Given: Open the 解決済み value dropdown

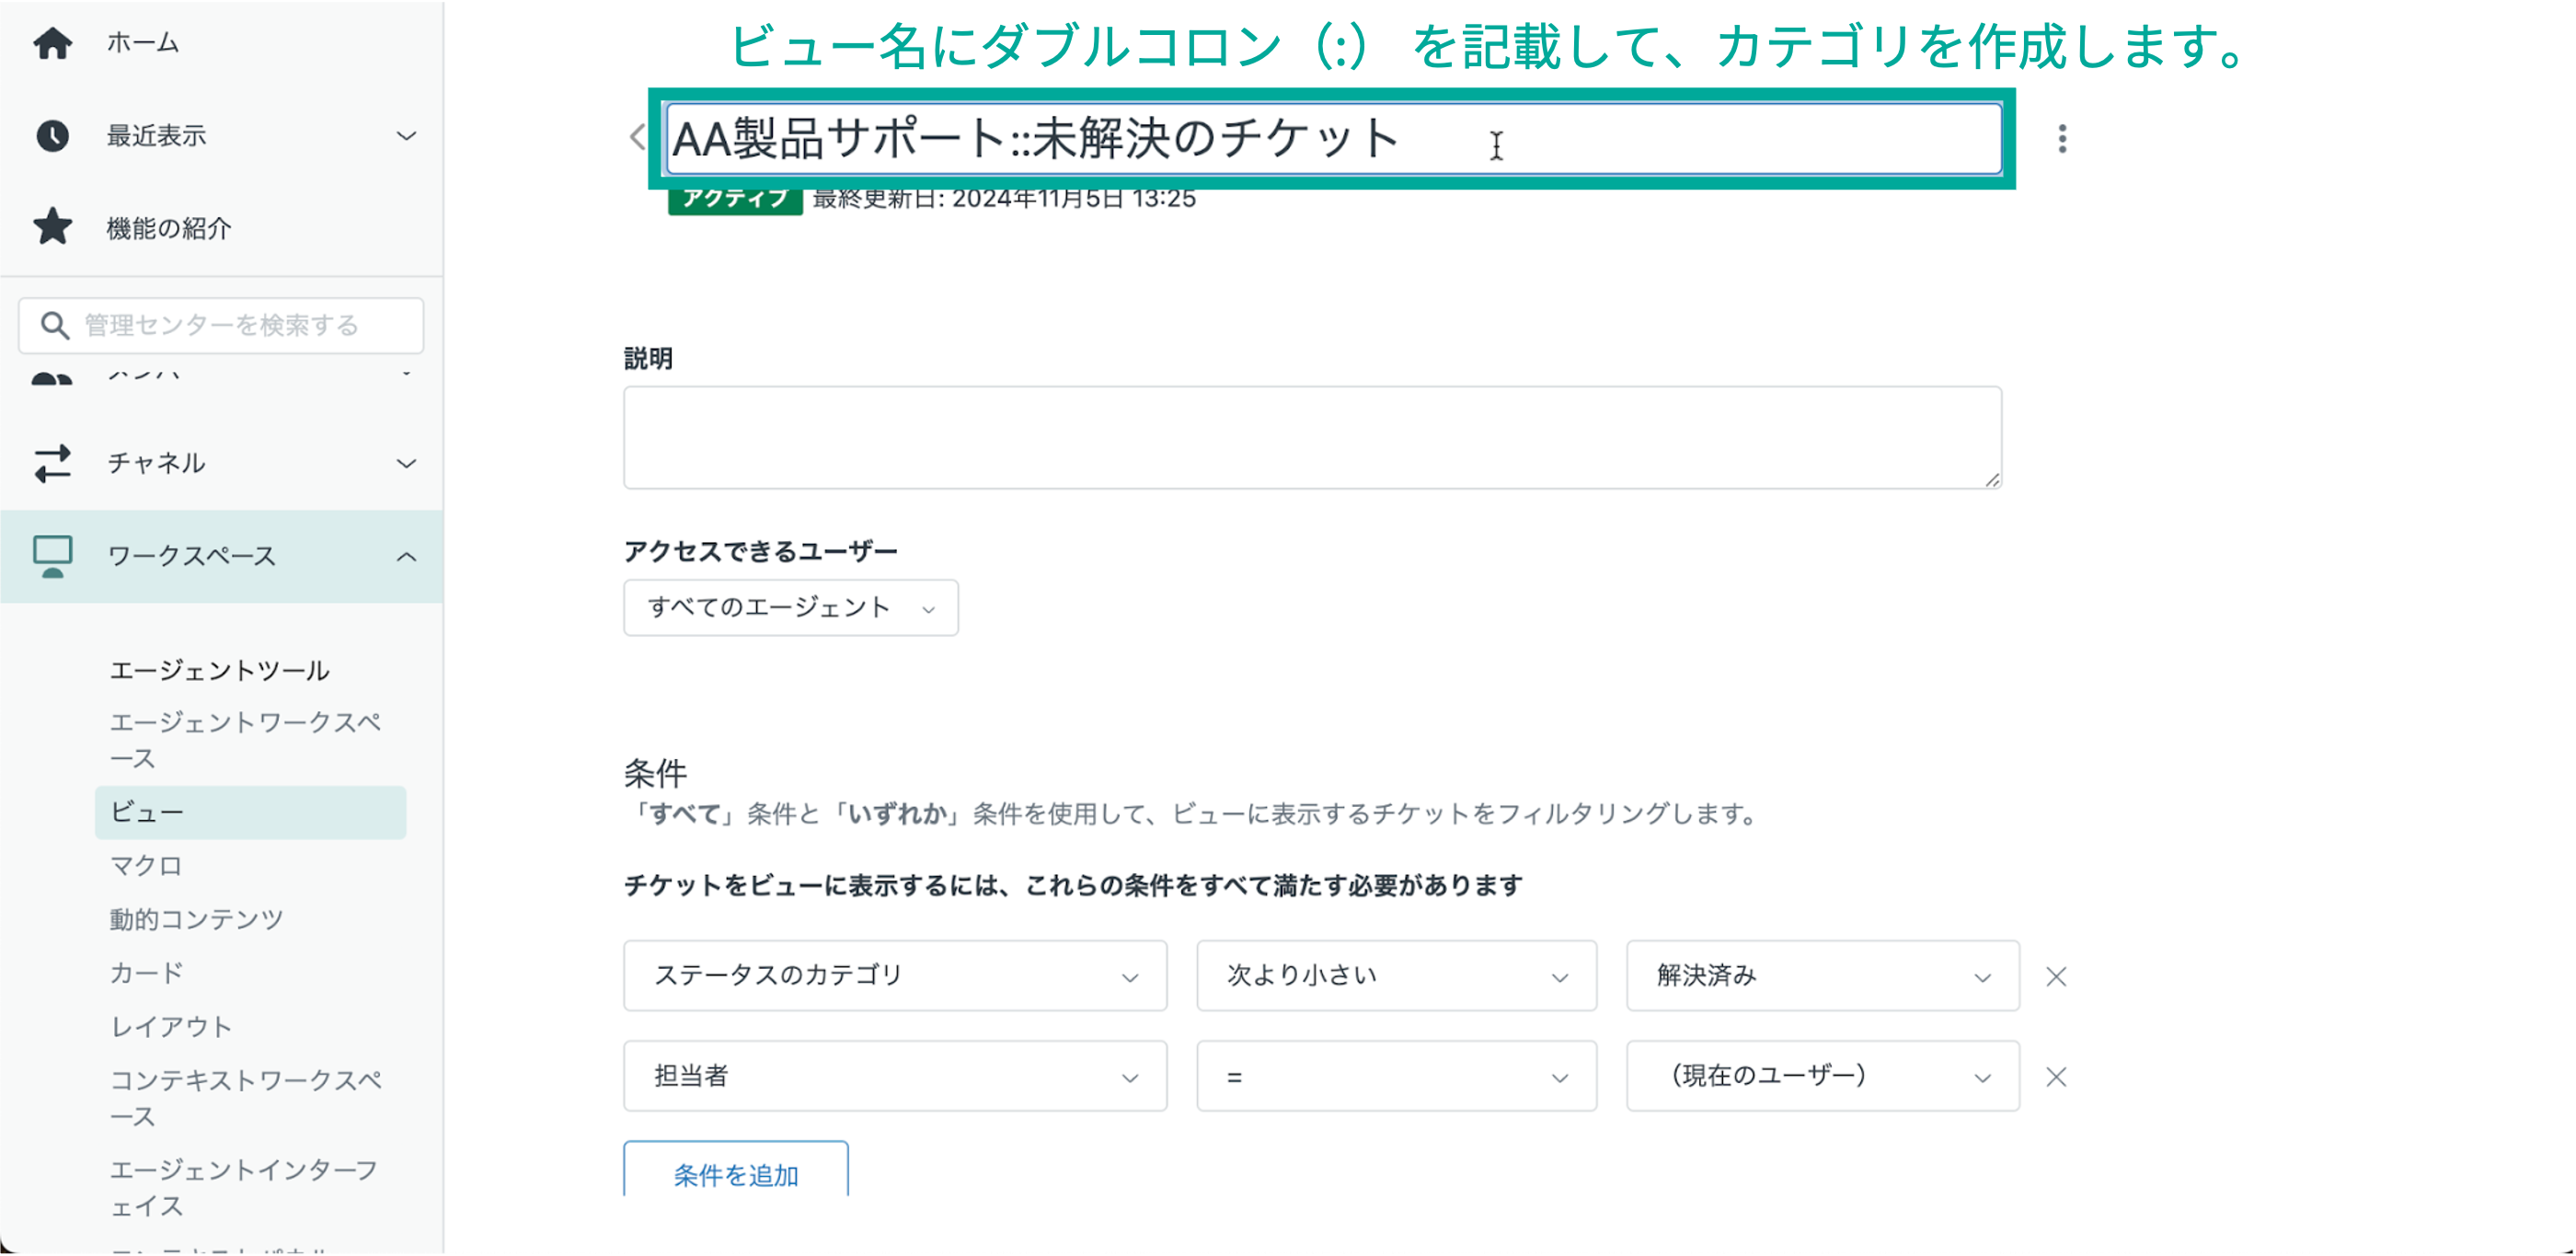Looking at the screenshot, I should pyautogui.click(x=1821, y=976).
